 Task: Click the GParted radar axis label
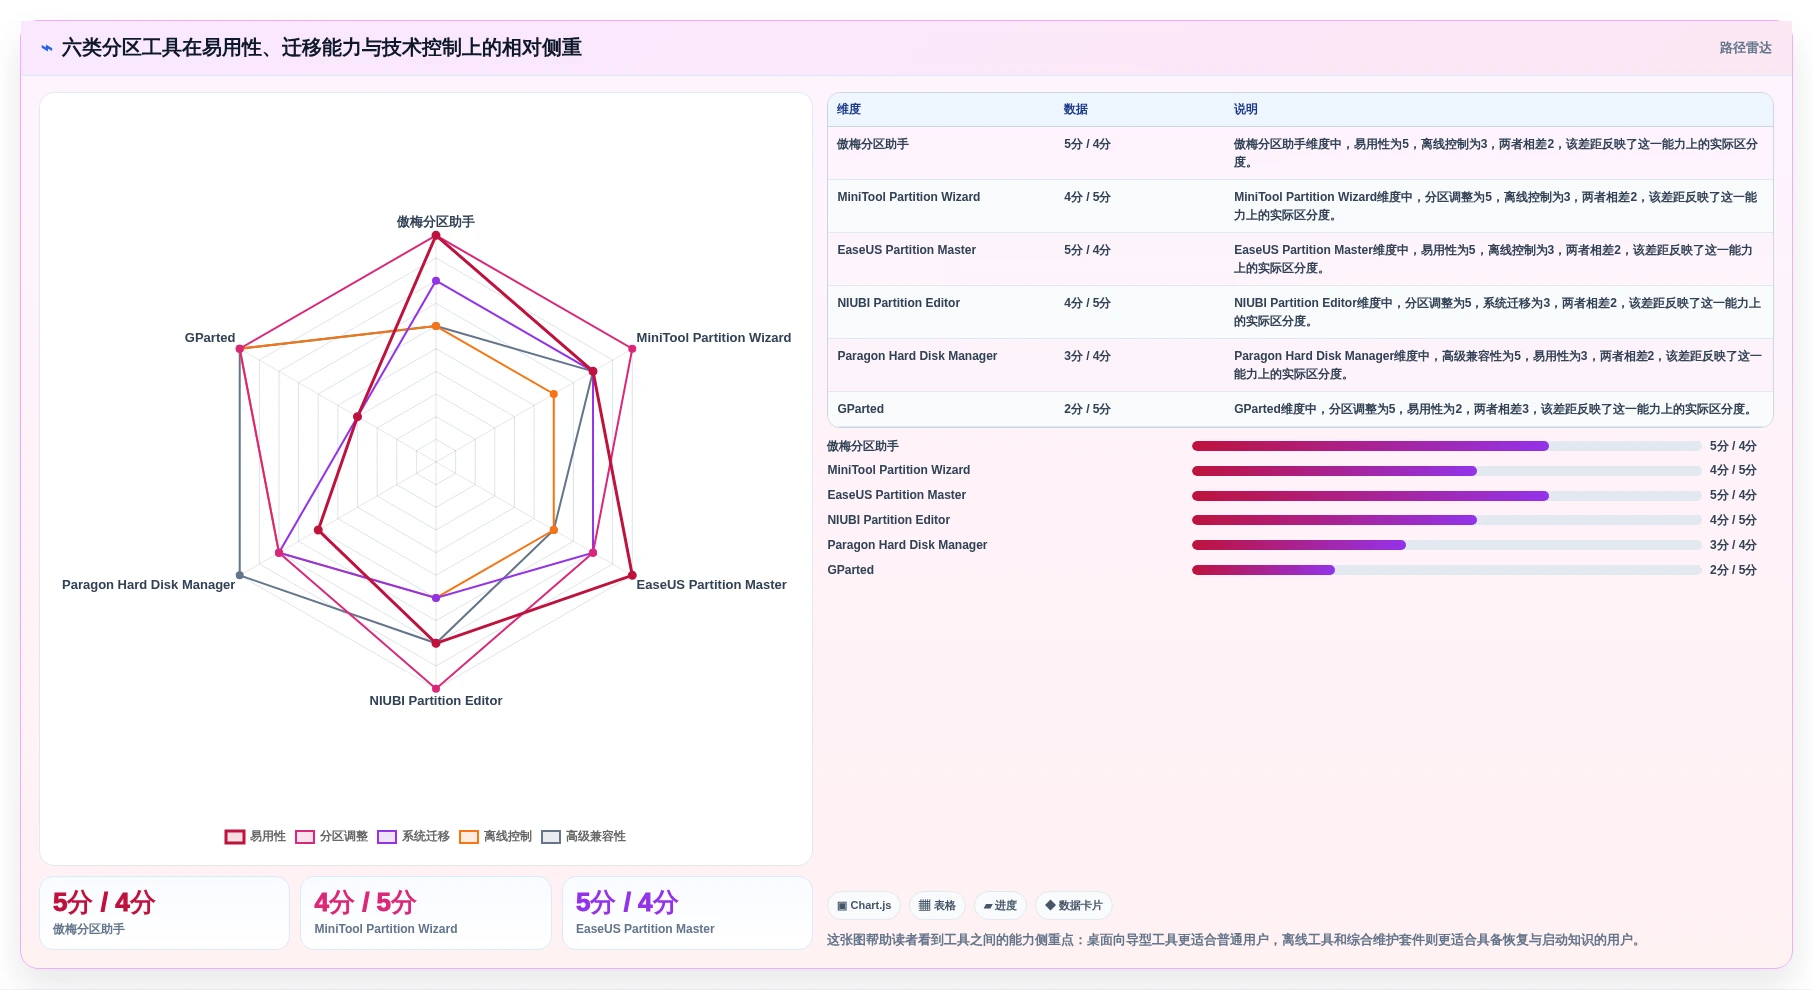[x=209, y=338]
